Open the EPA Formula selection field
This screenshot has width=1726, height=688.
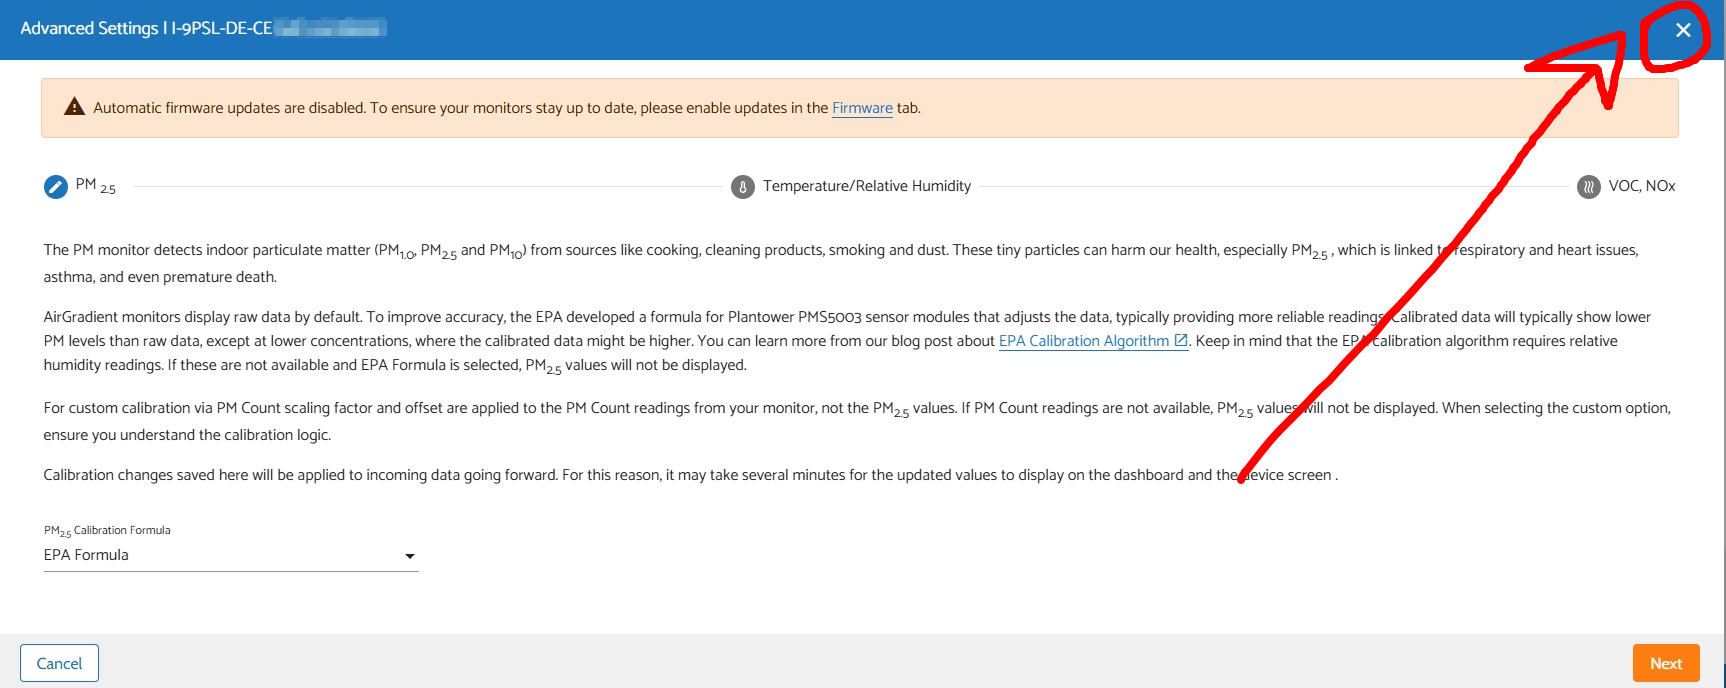pyautogui.click(x=220, y=555)
